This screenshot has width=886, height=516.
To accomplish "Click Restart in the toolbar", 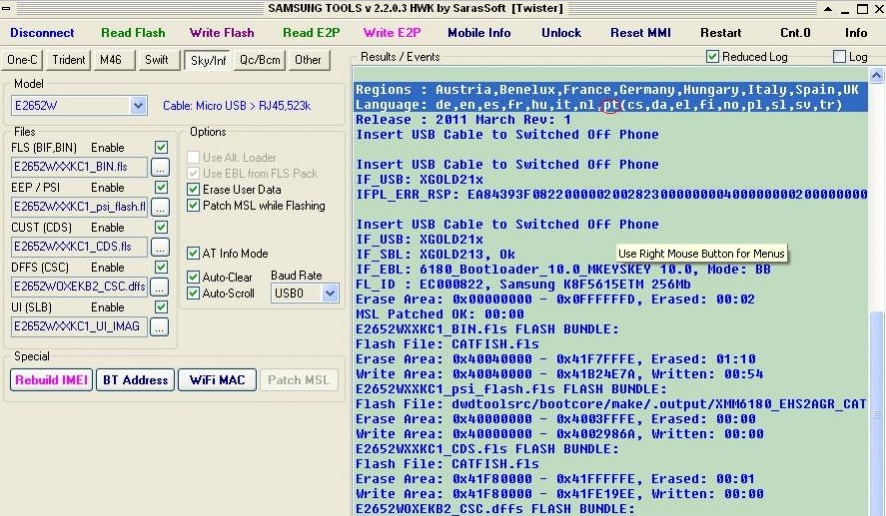I will [x=720, y=33].
